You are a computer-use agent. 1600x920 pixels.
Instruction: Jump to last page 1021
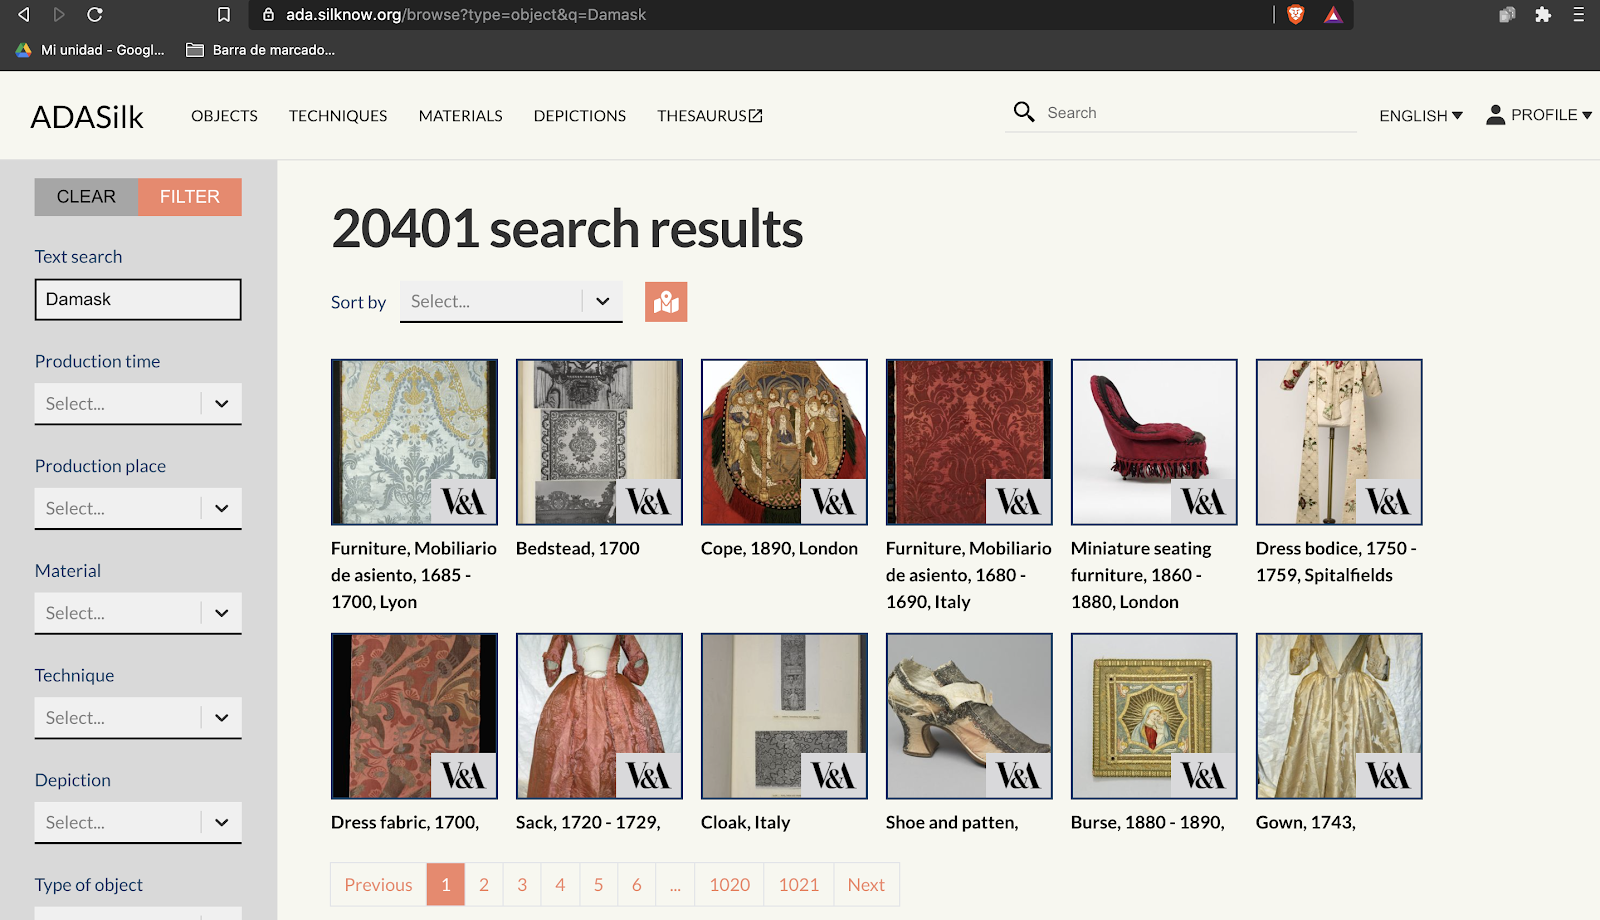tap(799, 885)
